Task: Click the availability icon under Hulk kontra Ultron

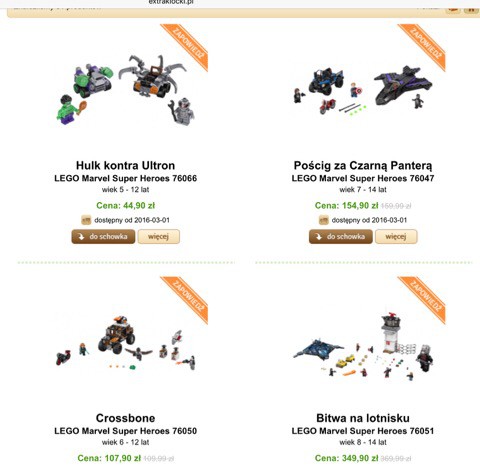Action: [x=86, y=220]
